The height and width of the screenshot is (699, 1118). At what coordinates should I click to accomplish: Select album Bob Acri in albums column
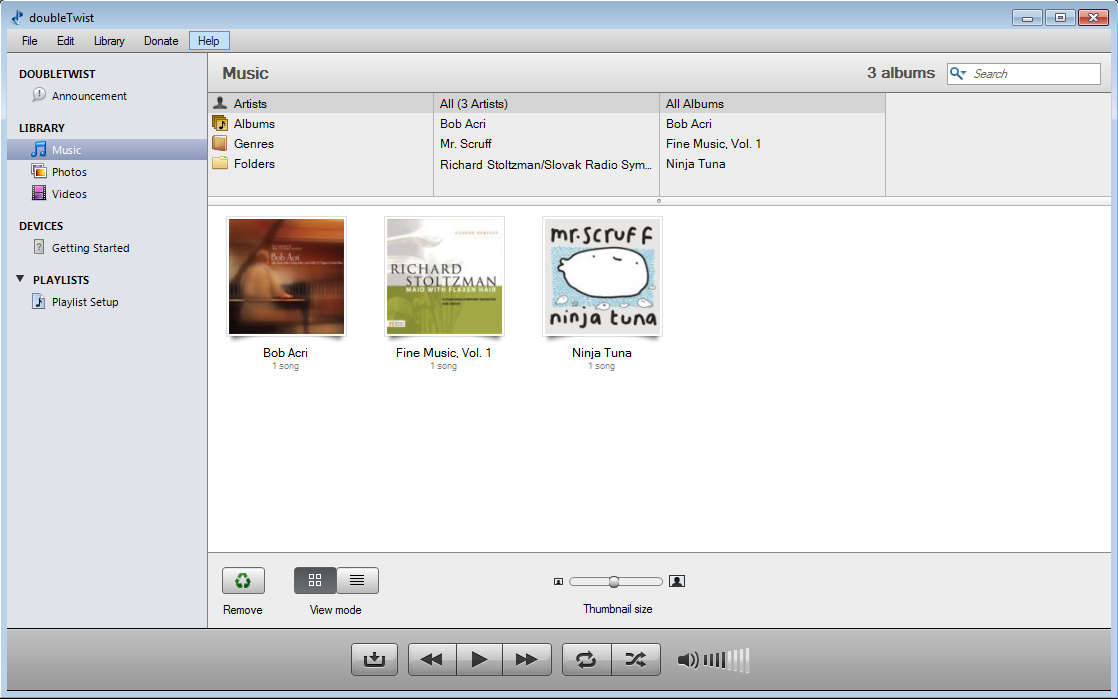click(x=772, y=123)
